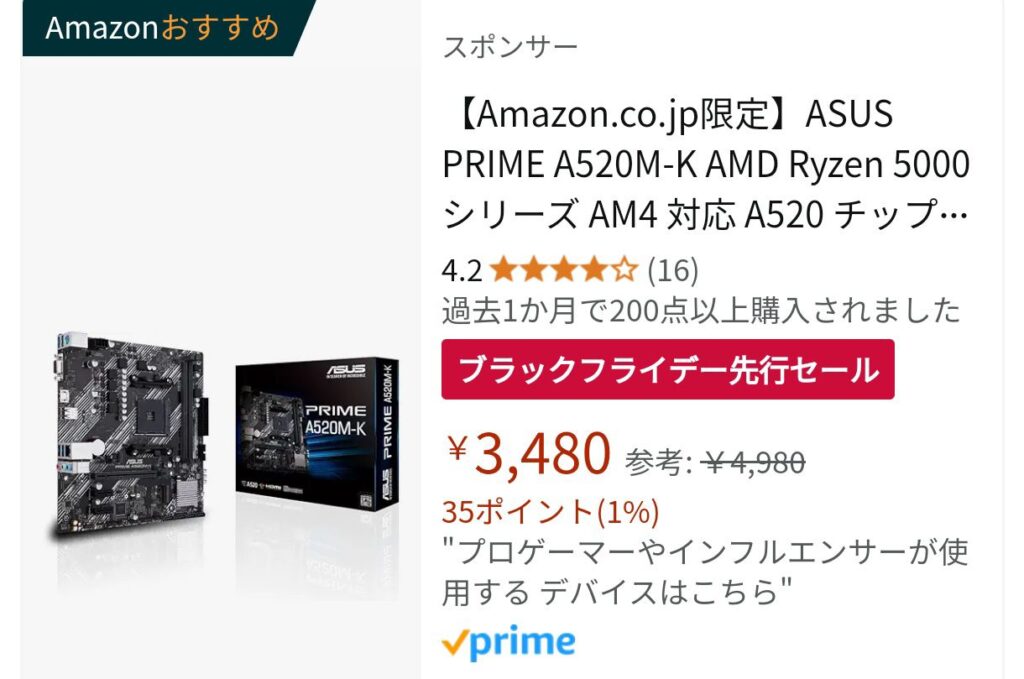Click the PRIME A520M-K retail box image
This screenshot has height=679, width=1024.
pyautogui.click(x=317, y=434)
